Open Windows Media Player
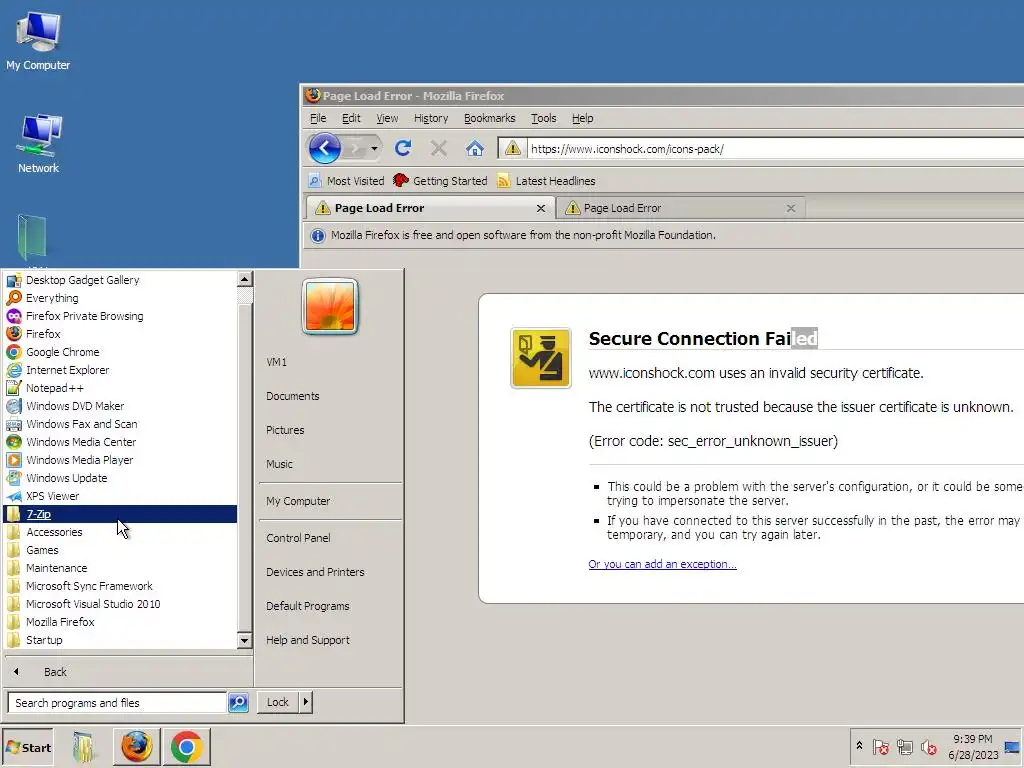This screenshot has width=1024, height=768. tap(120, 460)
